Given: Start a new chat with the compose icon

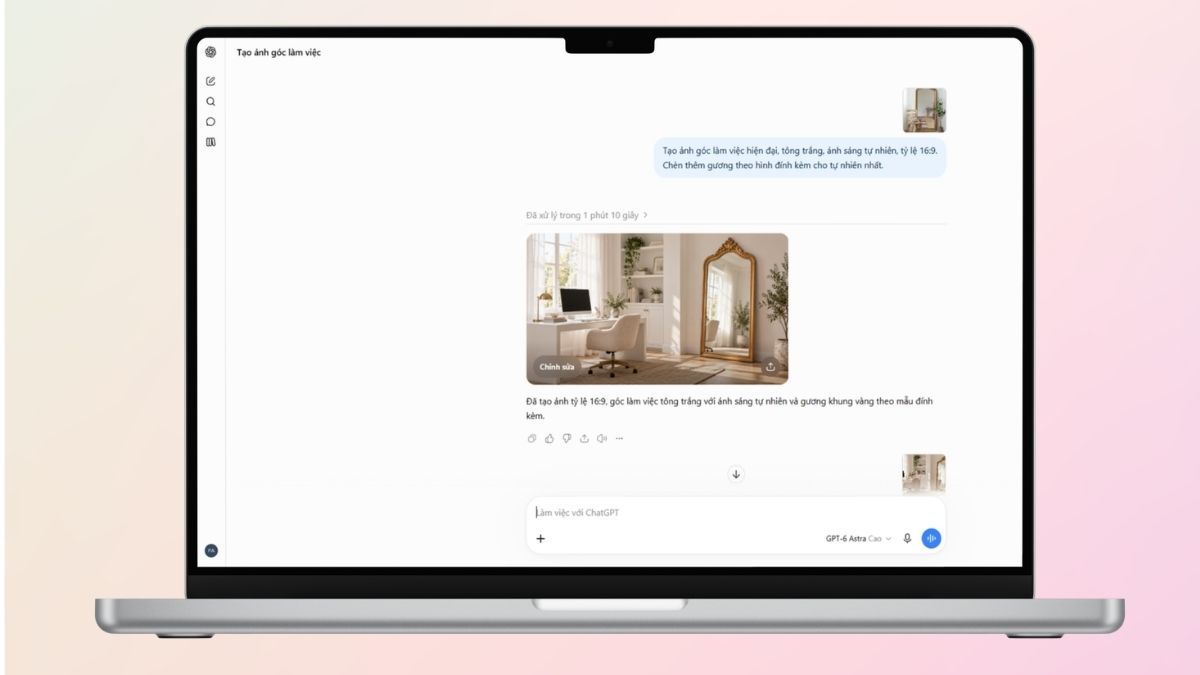Looking at the screenshot, I should tap(210, 81).
